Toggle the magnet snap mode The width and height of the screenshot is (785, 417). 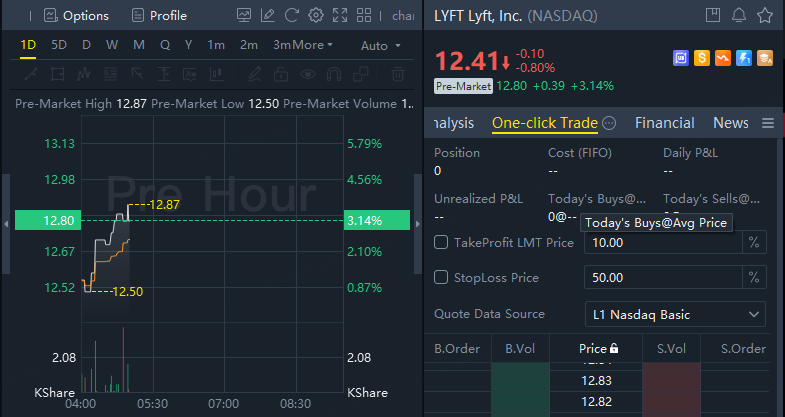pos(334,75)
